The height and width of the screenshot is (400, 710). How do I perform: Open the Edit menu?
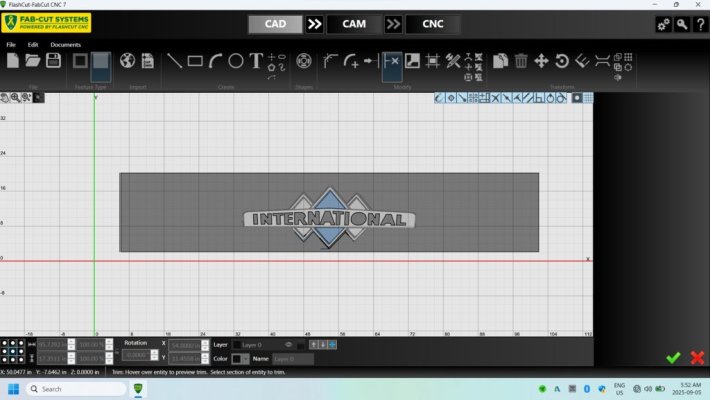click(33, 45)
